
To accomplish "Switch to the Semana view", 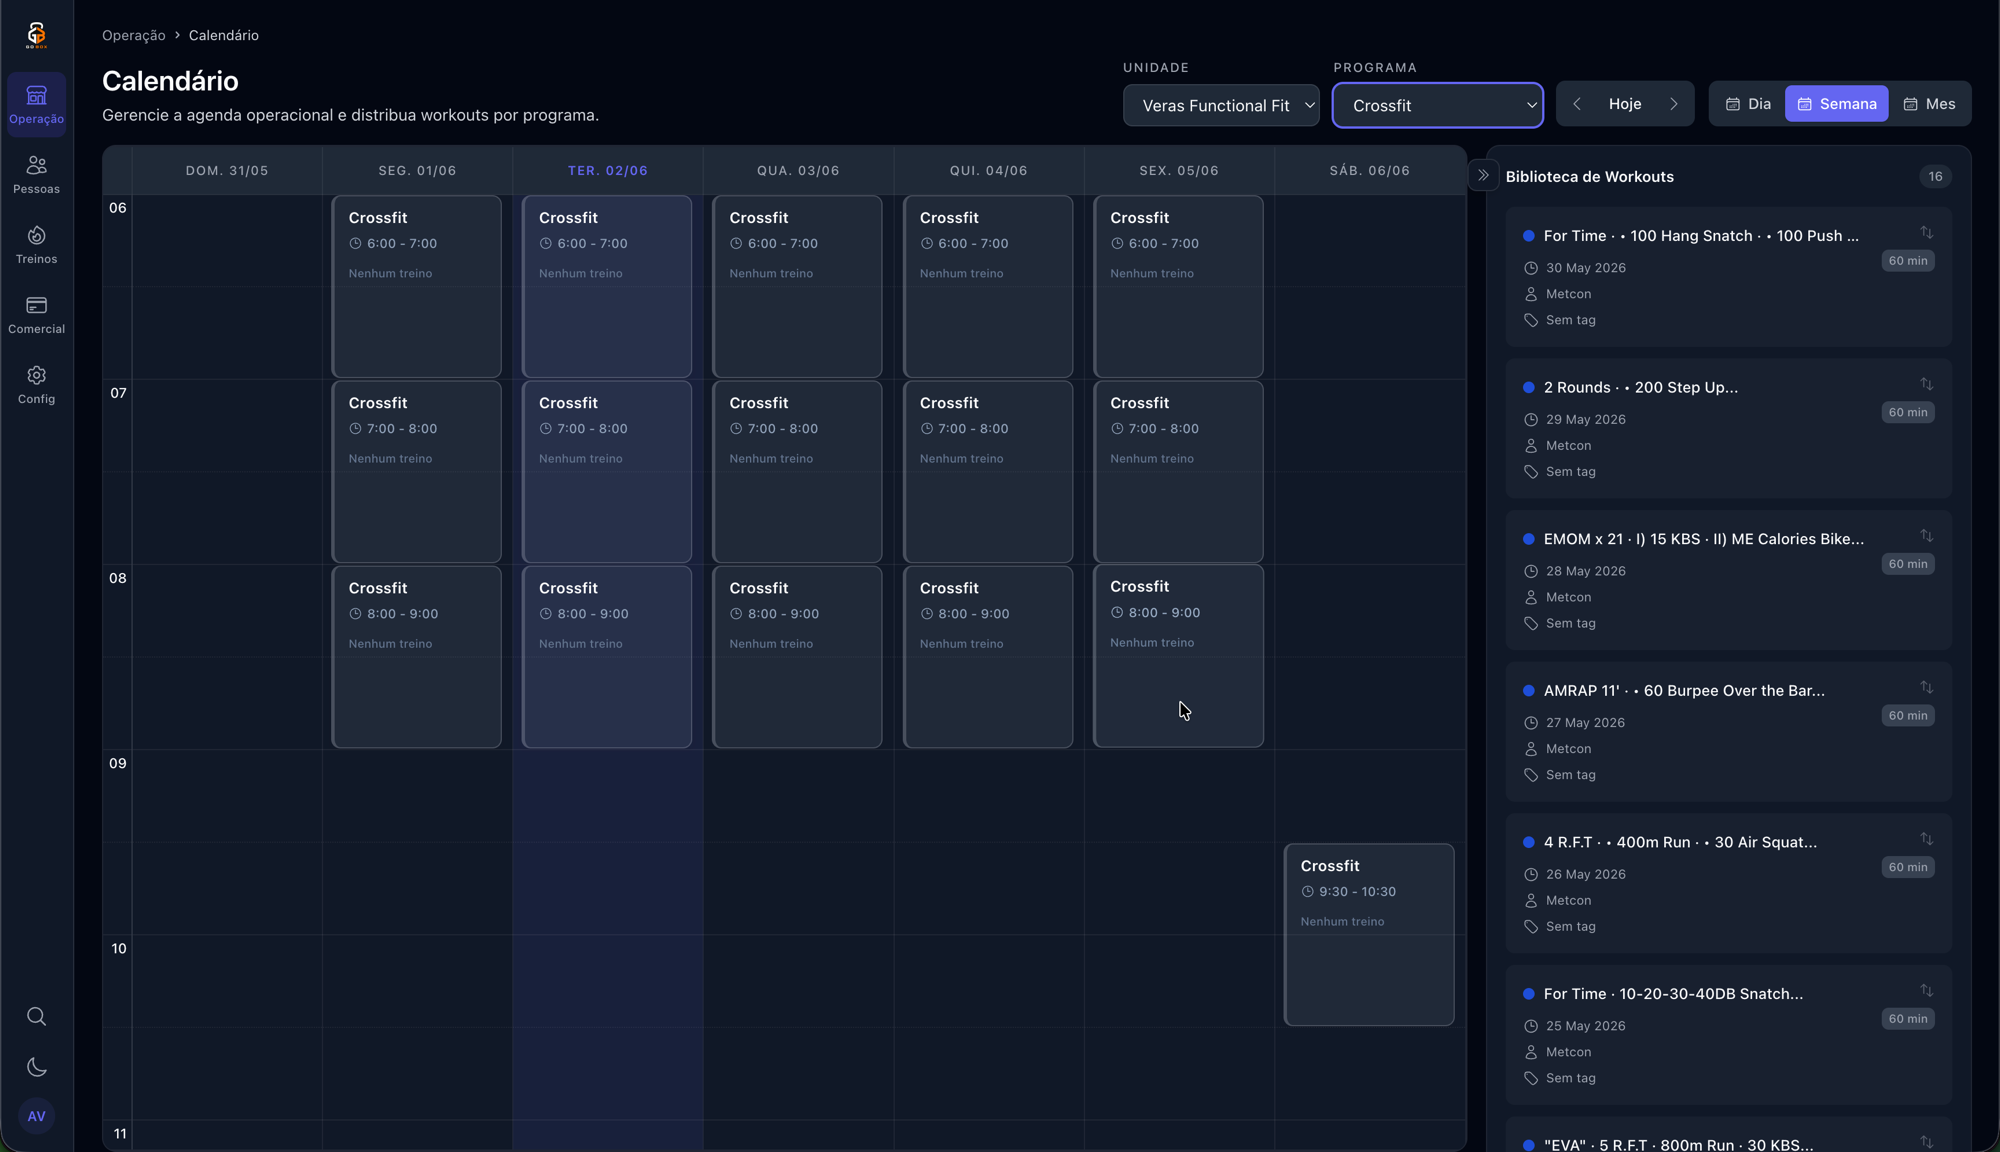I will tap(1837, 104).
